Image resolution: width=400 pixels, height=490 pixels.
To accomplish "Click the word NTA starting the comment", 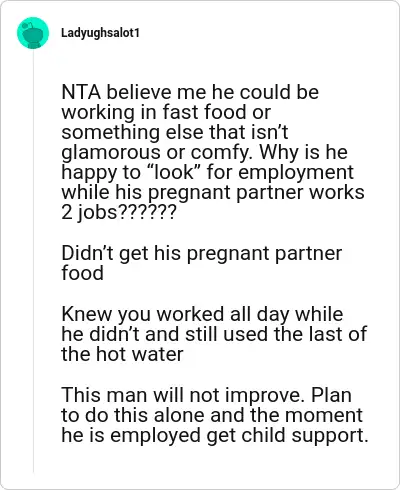I will click(x=81, y=92).
